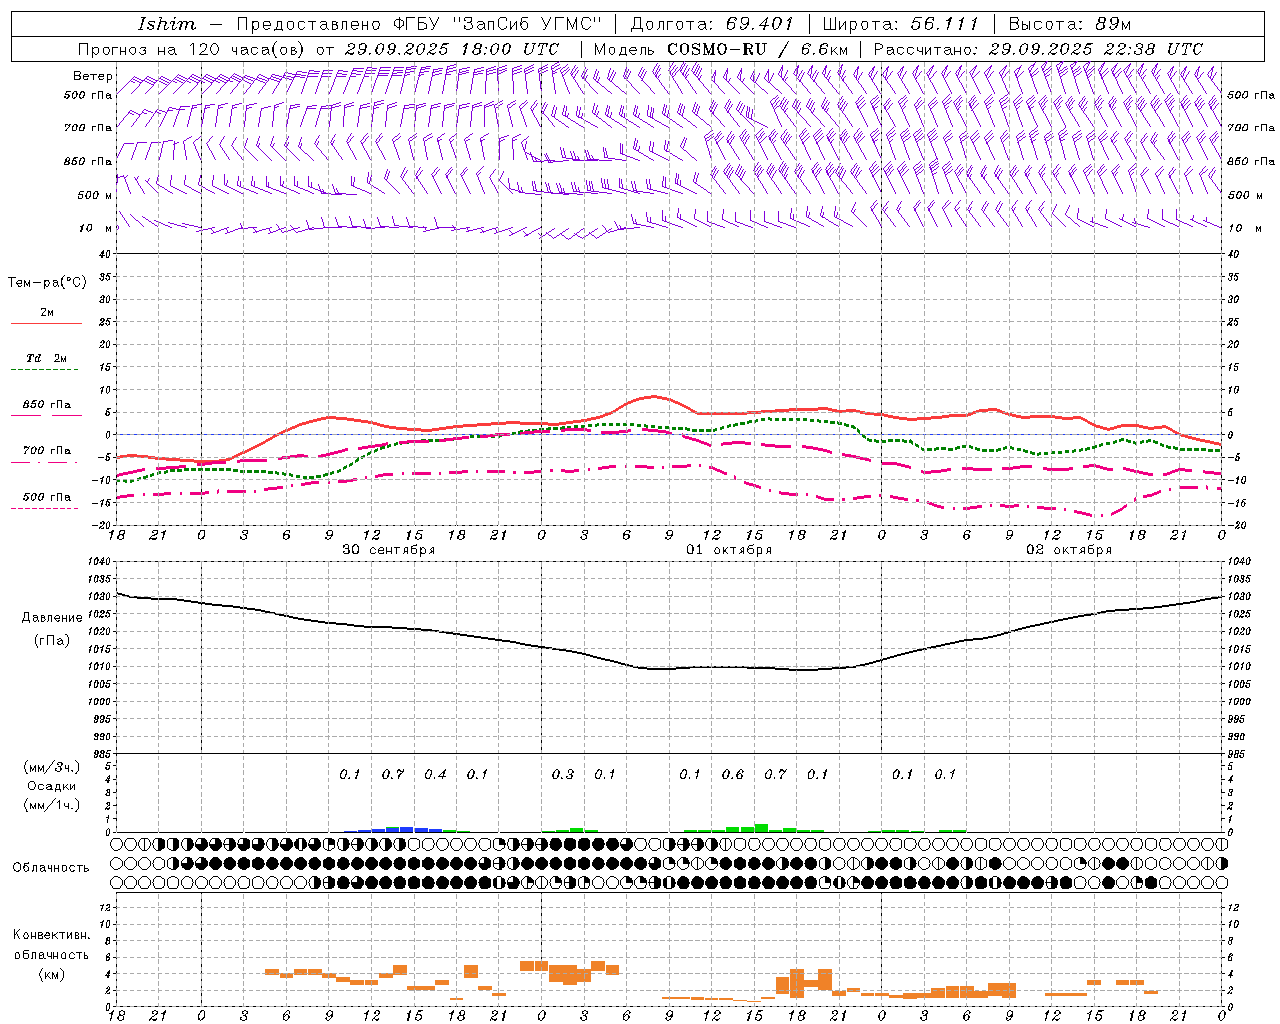Click the Тем-ра(°C) axis title
This screenshot has width=1280, height=1024.
47,283
